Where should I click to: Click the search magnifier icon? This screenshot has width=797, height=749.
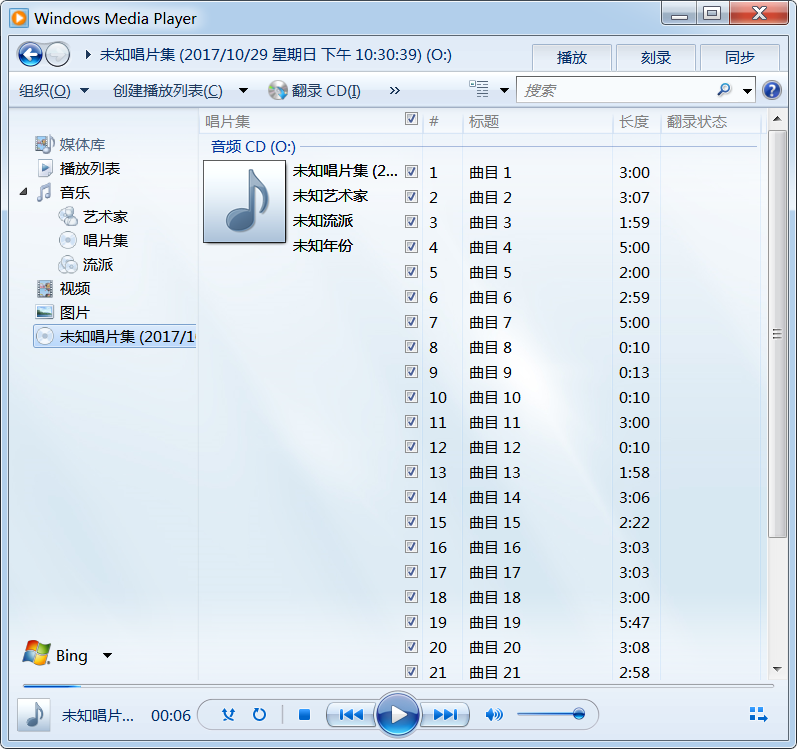[724, 90]
